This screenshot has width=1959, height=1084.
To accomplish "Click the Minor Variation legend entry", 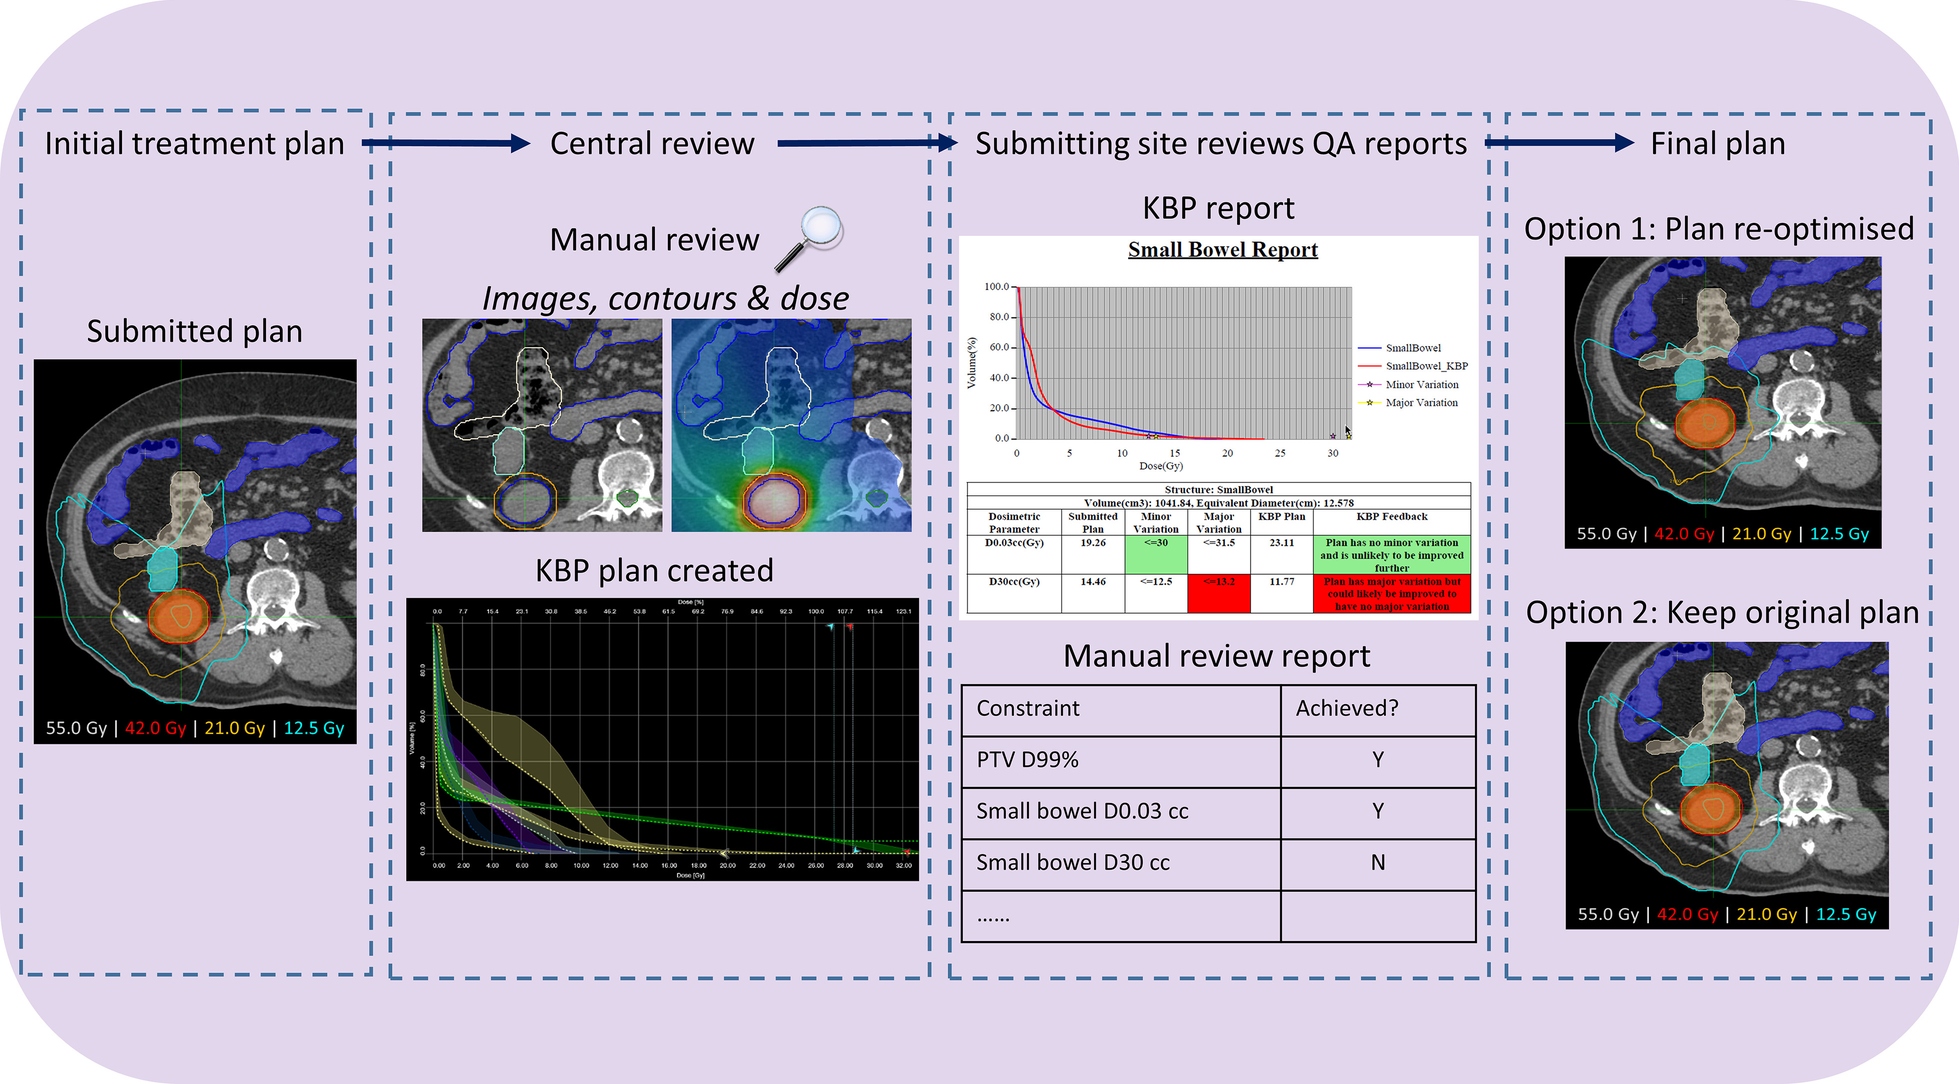I will (1409, 384).
